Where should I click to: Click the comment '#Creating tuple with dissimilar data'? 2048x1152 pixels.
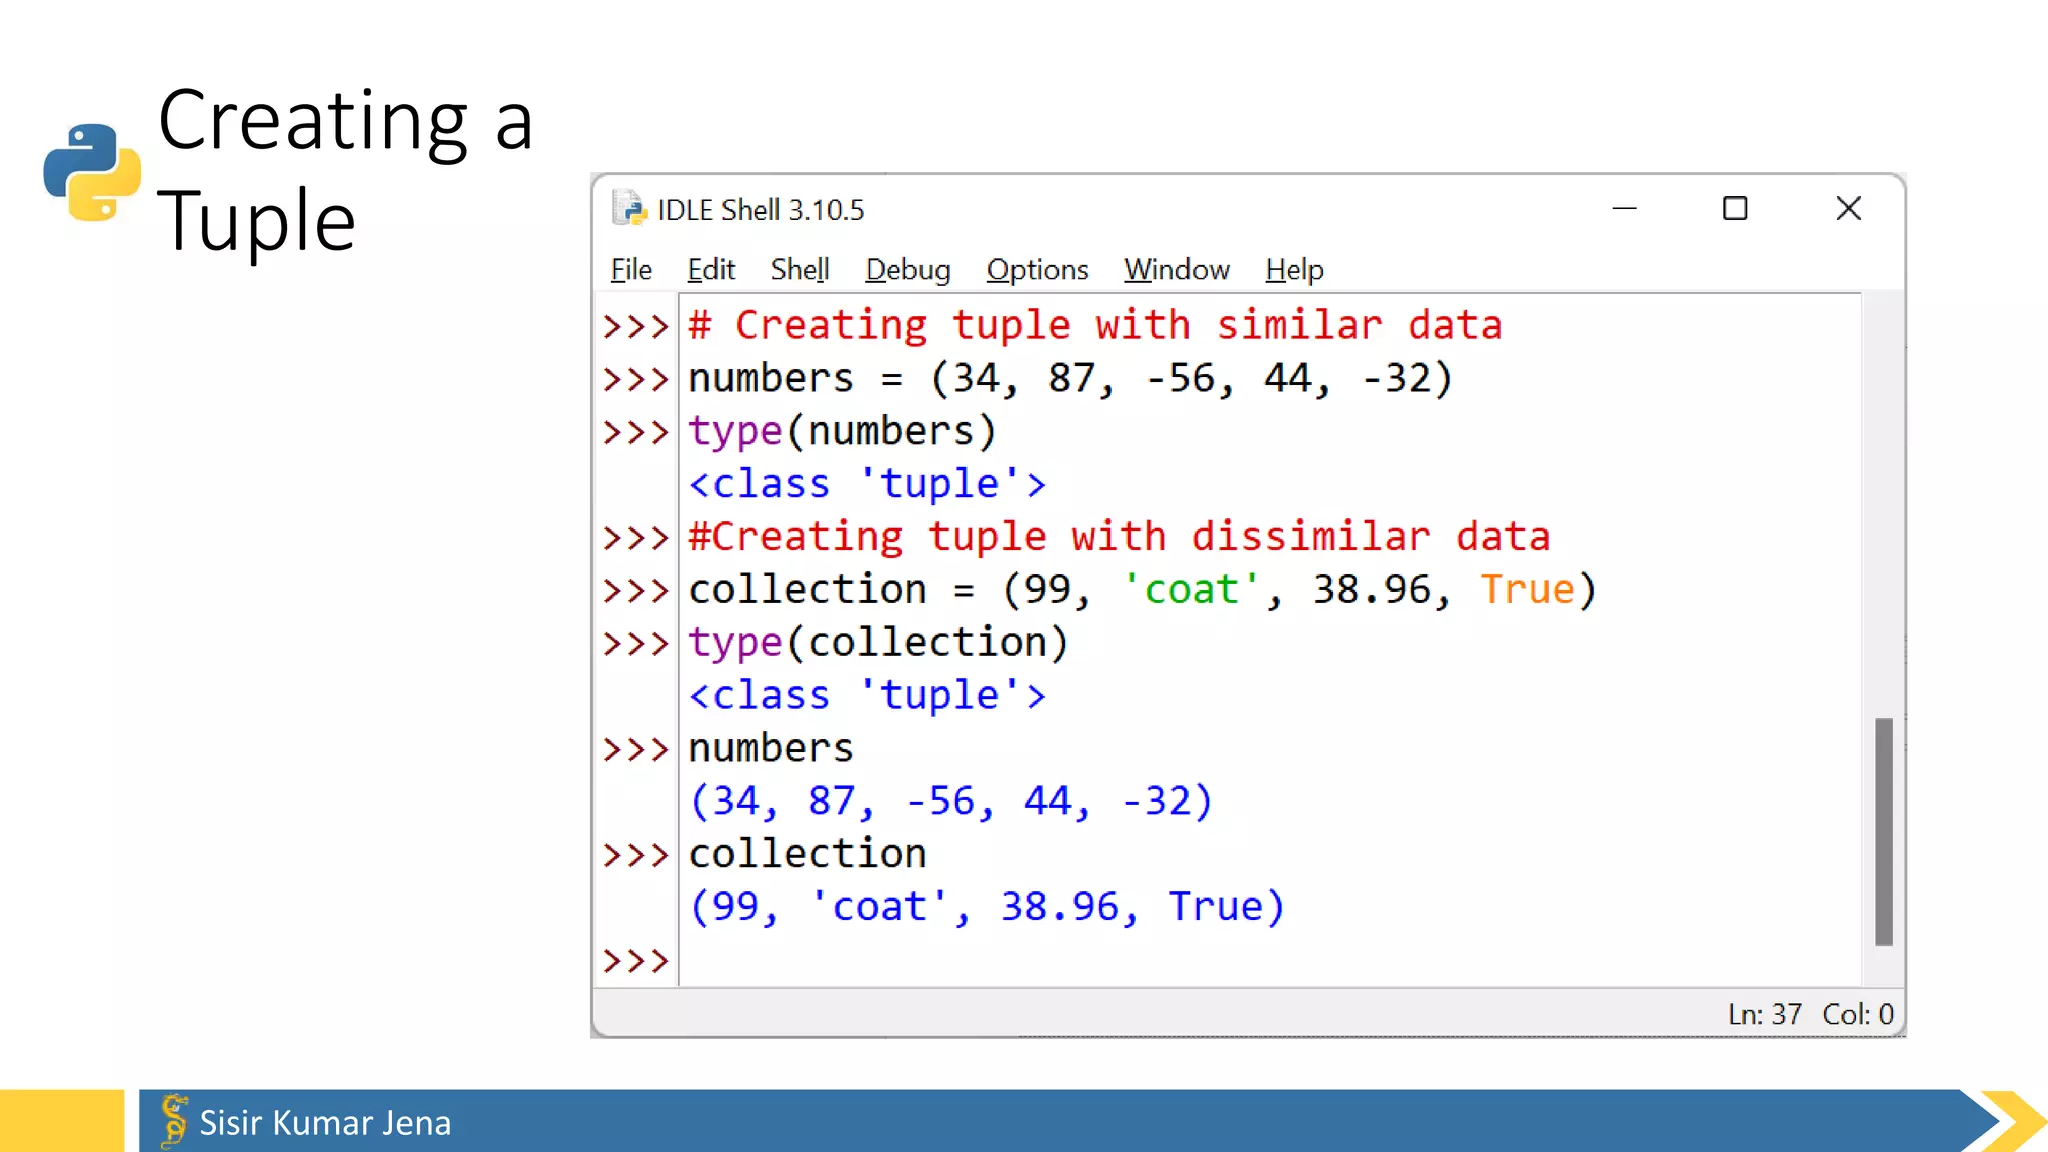click(1119, 536)
